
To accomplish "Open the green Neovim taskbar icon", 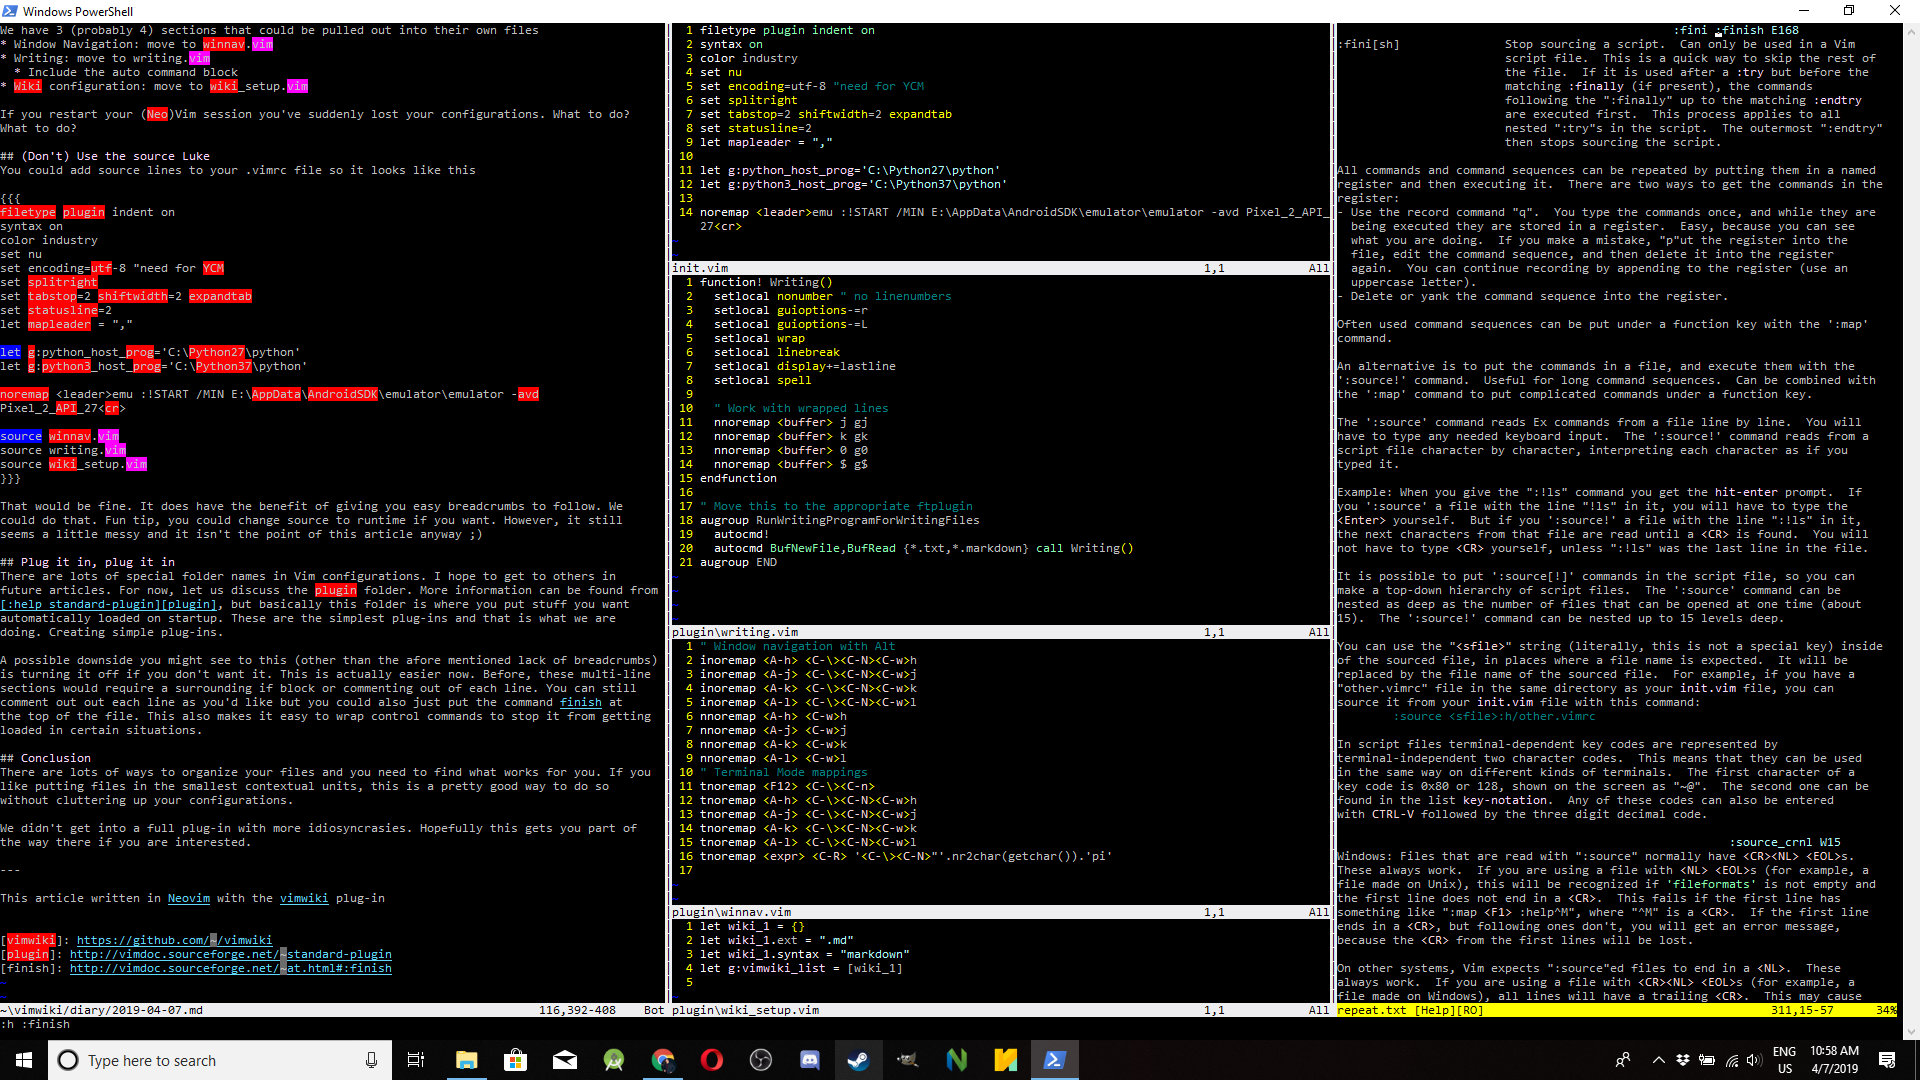I will pyautogui.click(x=956, y=1060).
